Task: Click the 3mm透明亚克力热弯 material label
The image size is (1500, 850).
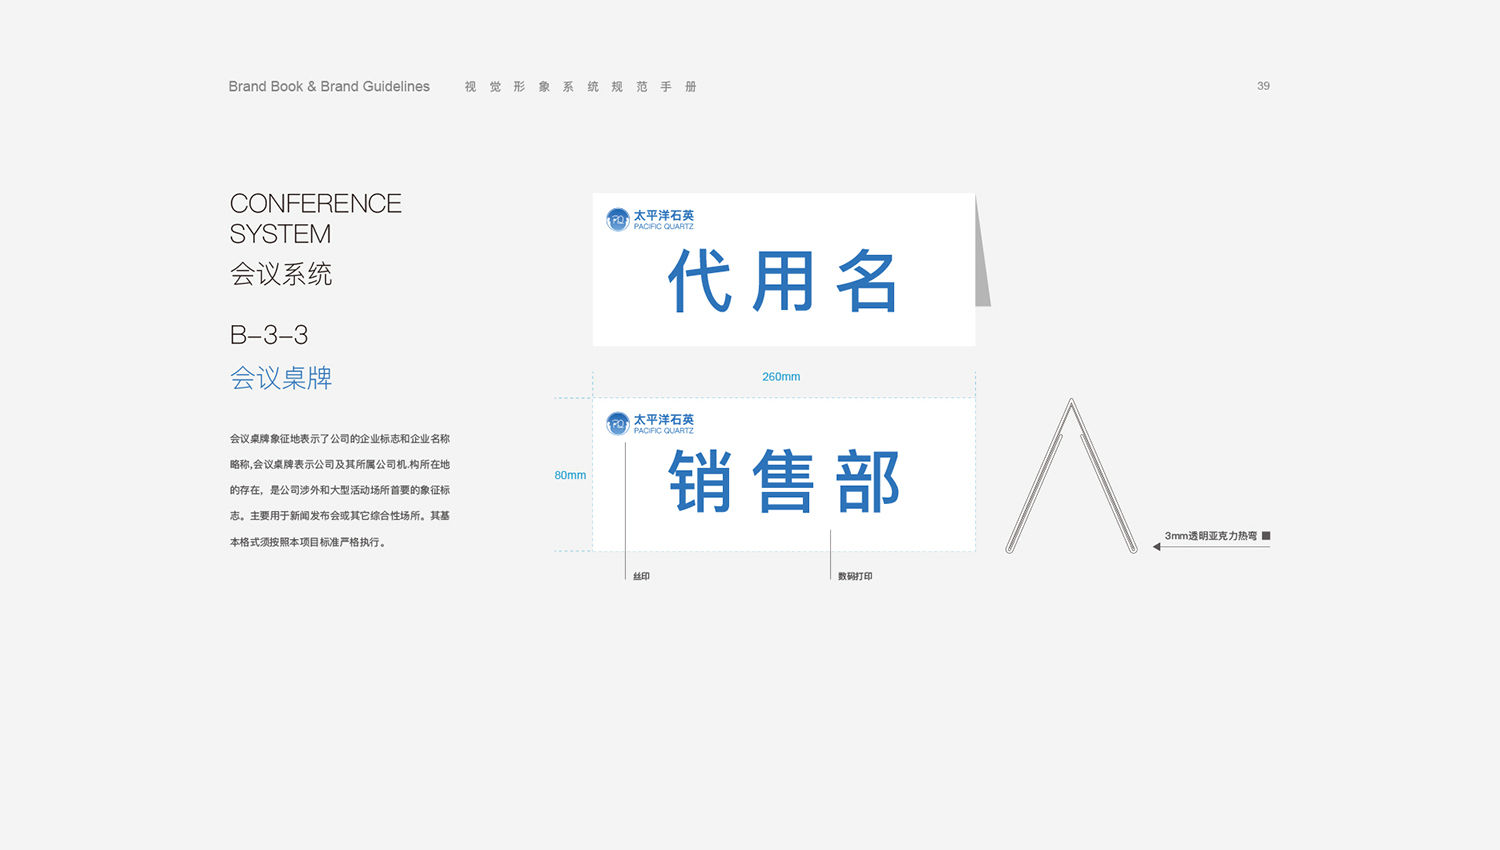Action: (1210, 536)
